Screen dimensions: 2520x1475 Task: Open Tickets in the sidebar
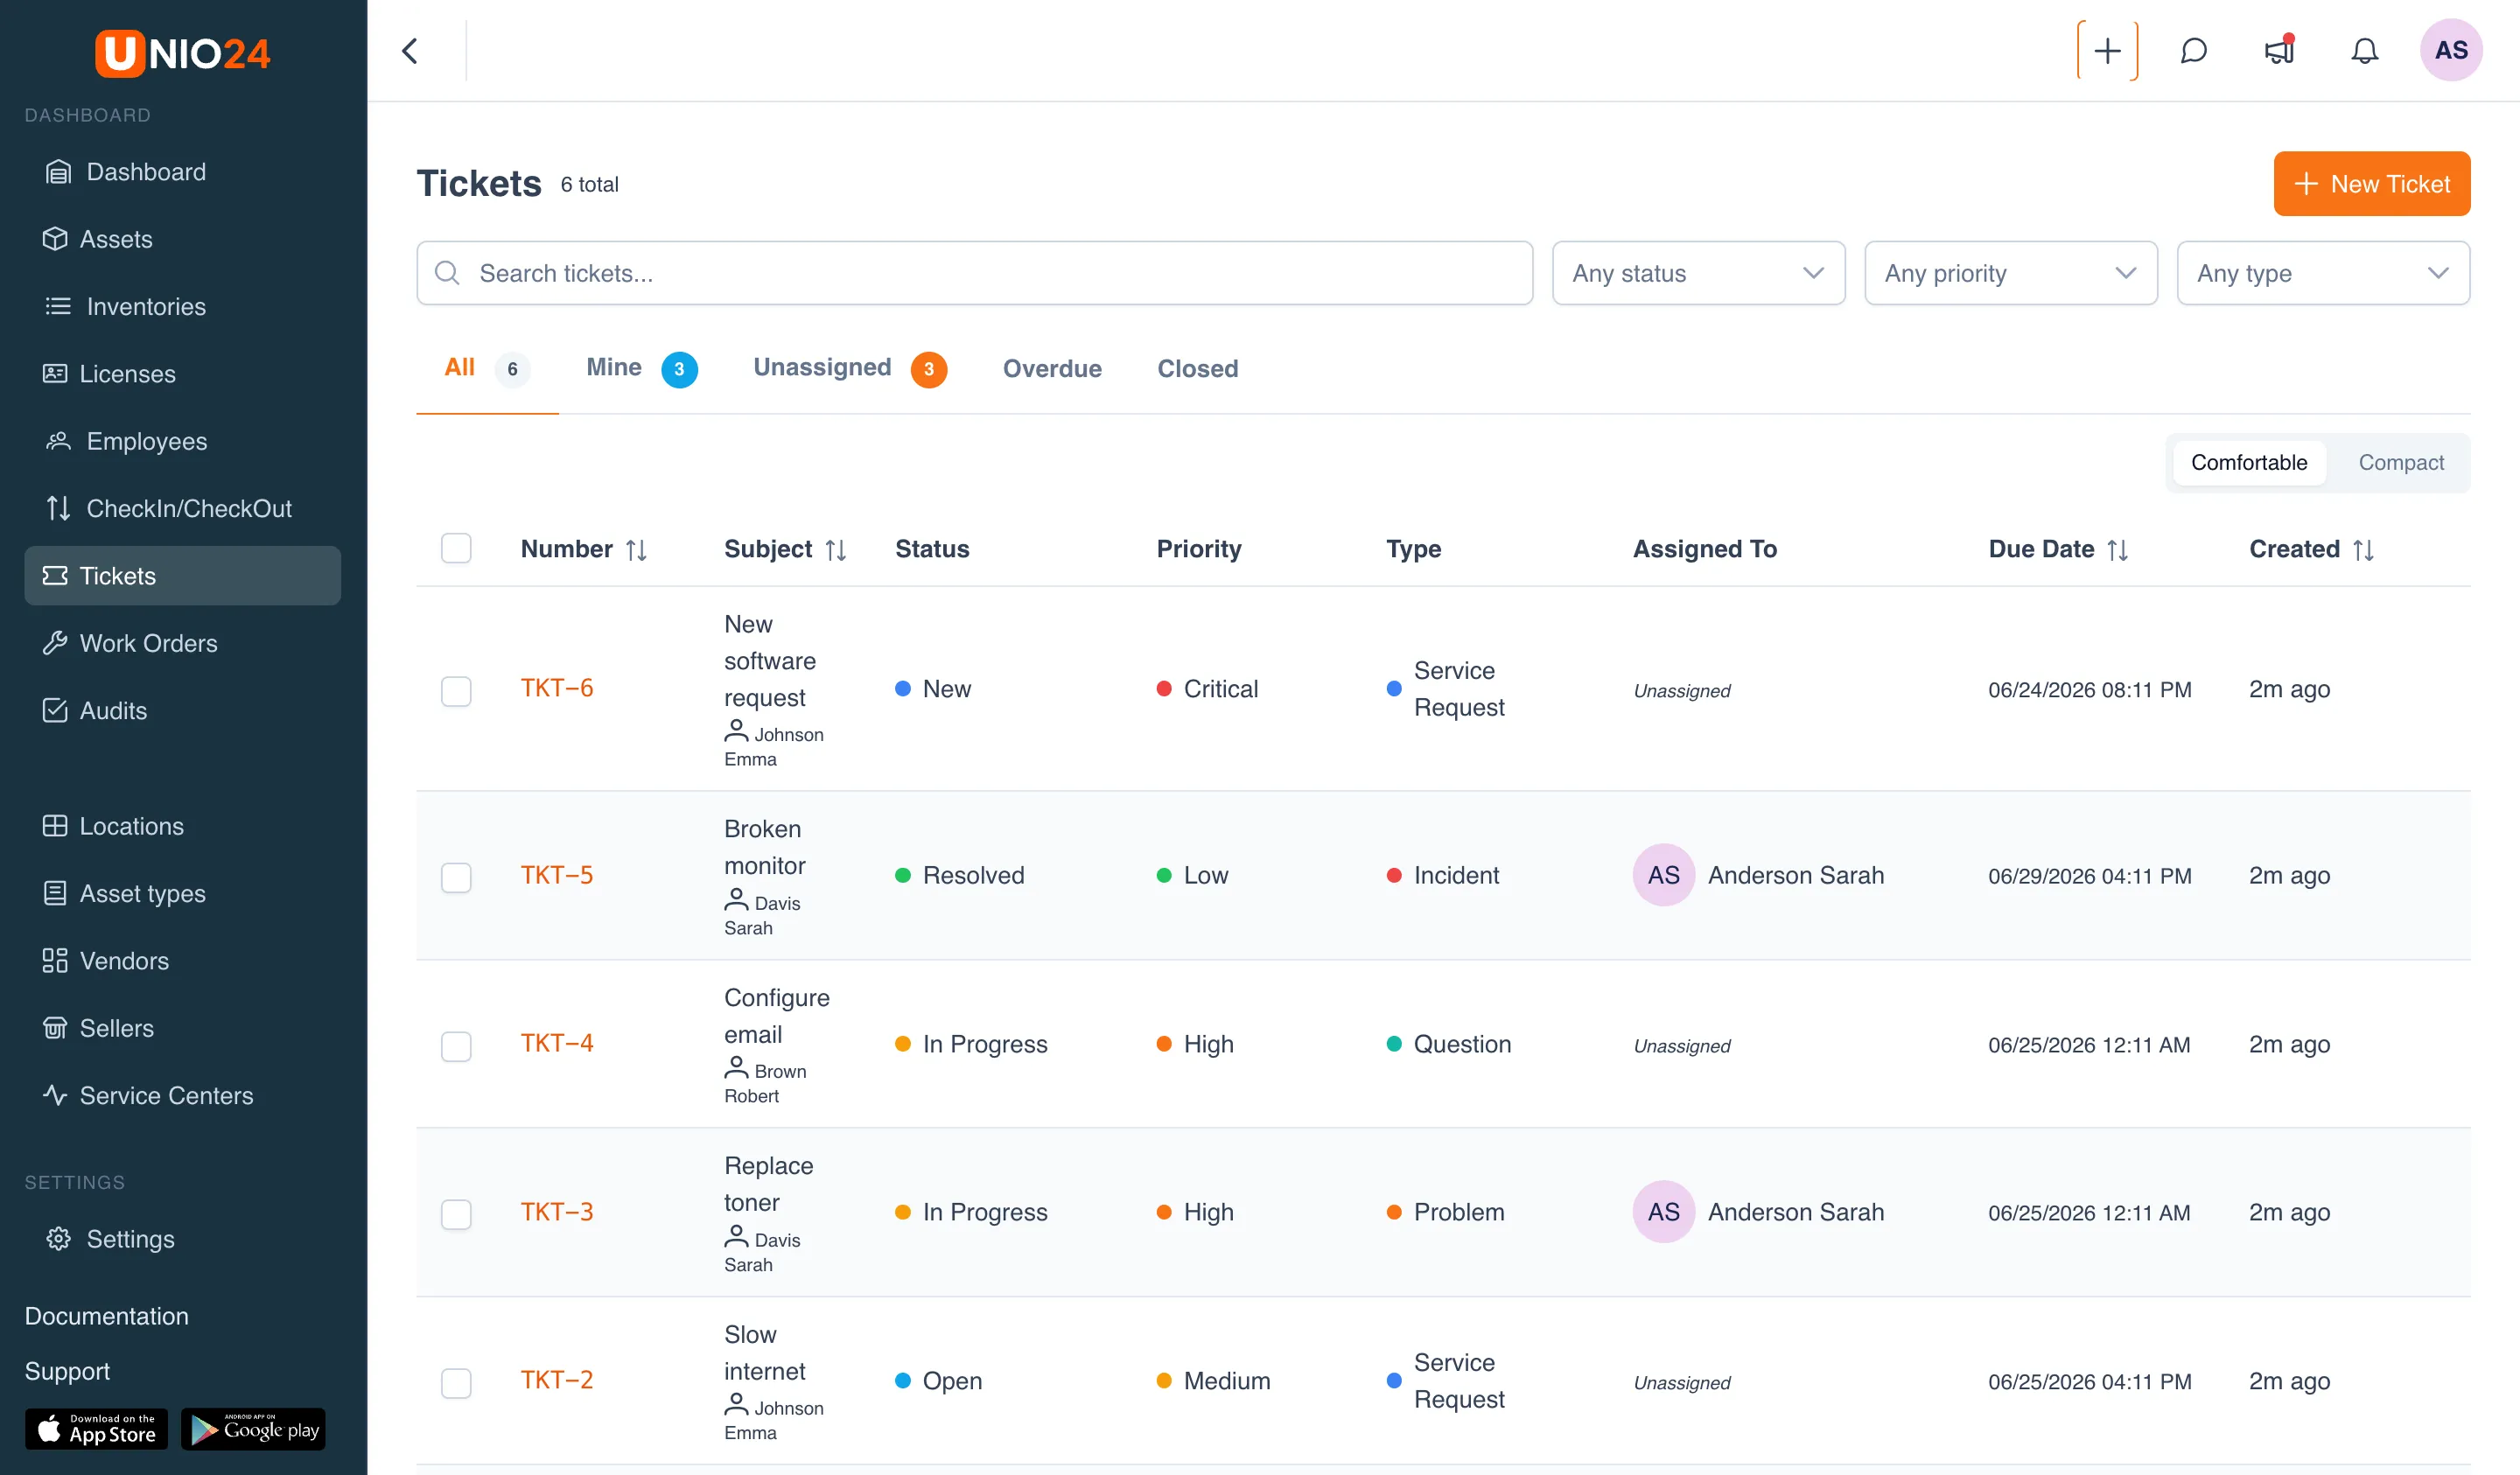pyautogui.click(x=183, y=576)
